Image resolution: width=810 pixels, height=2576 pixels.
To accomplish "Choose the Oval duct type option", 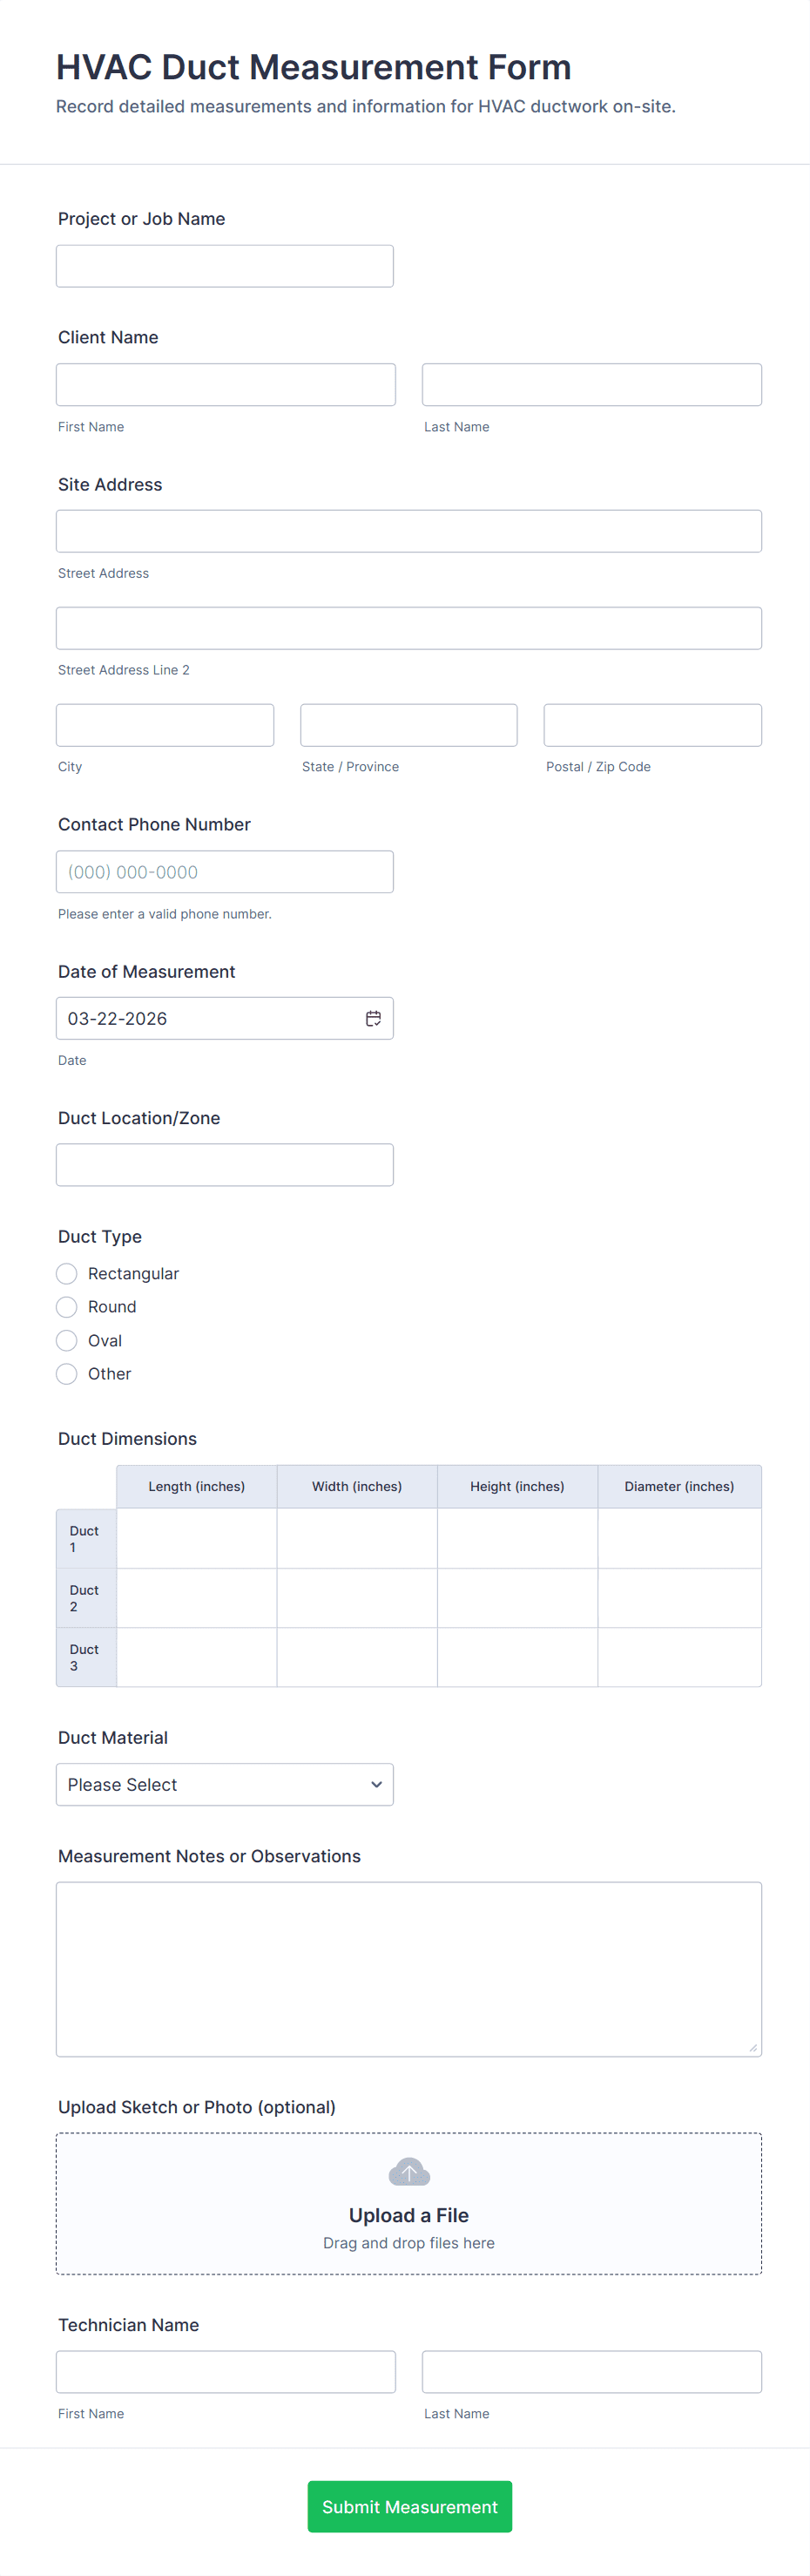I will click(x=67, y=1340).
